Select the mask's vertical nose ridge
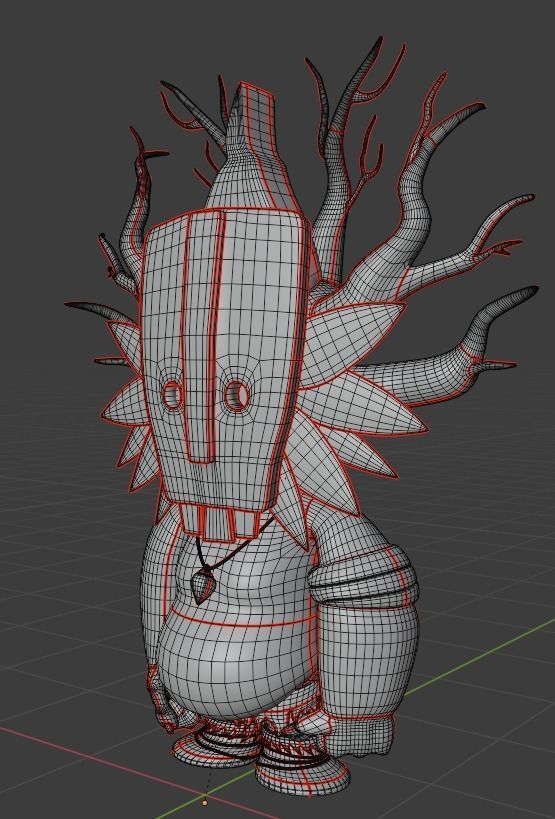This screenshot has width=555, height=819. click(205, 337)
